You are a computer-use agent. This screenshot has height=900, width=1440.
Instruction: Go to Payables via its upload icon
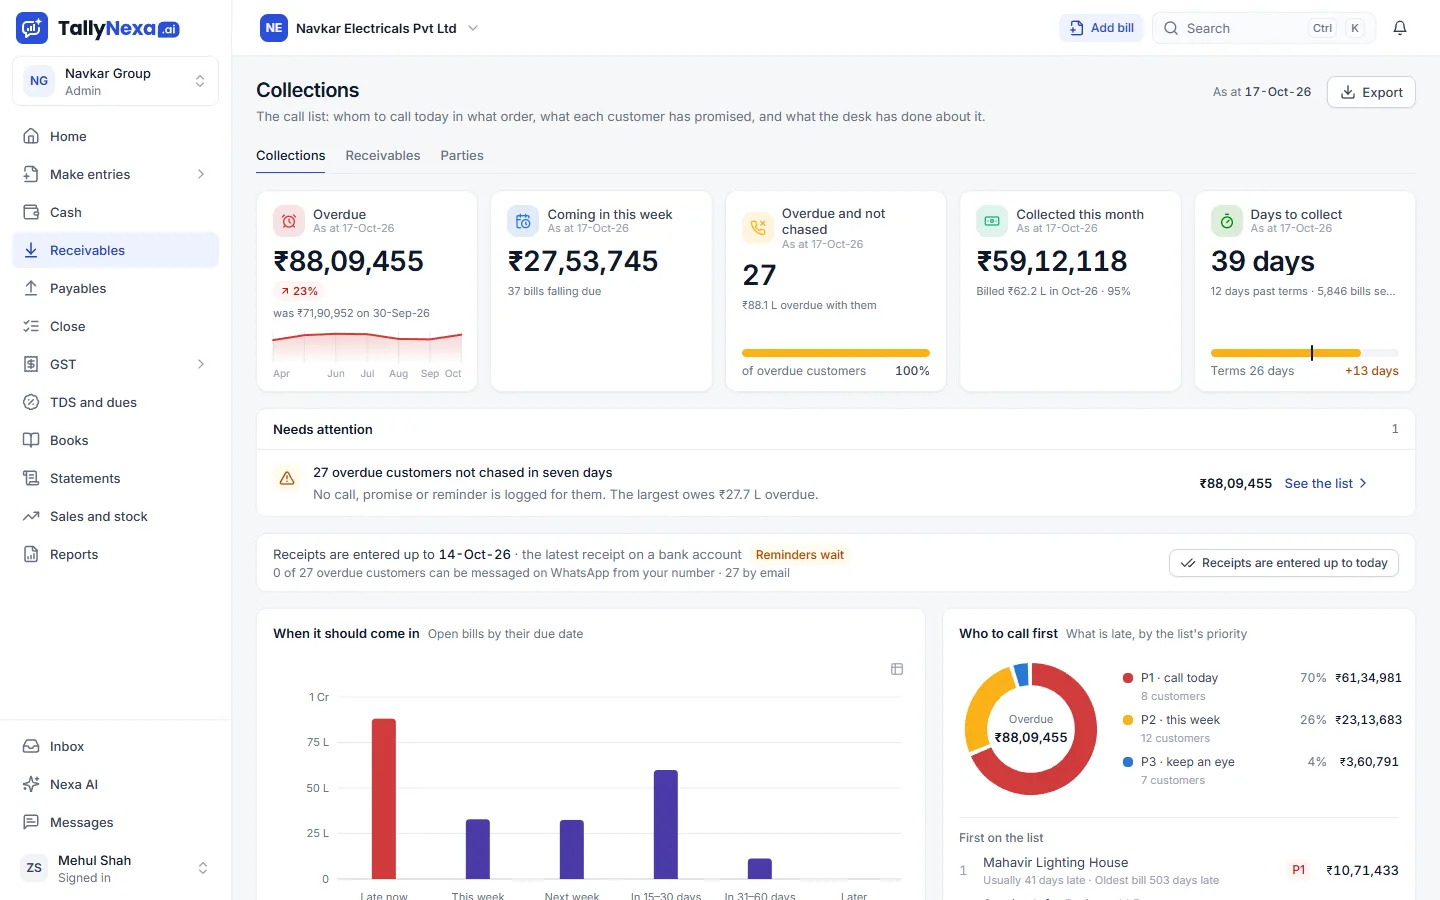click(31, 288)
